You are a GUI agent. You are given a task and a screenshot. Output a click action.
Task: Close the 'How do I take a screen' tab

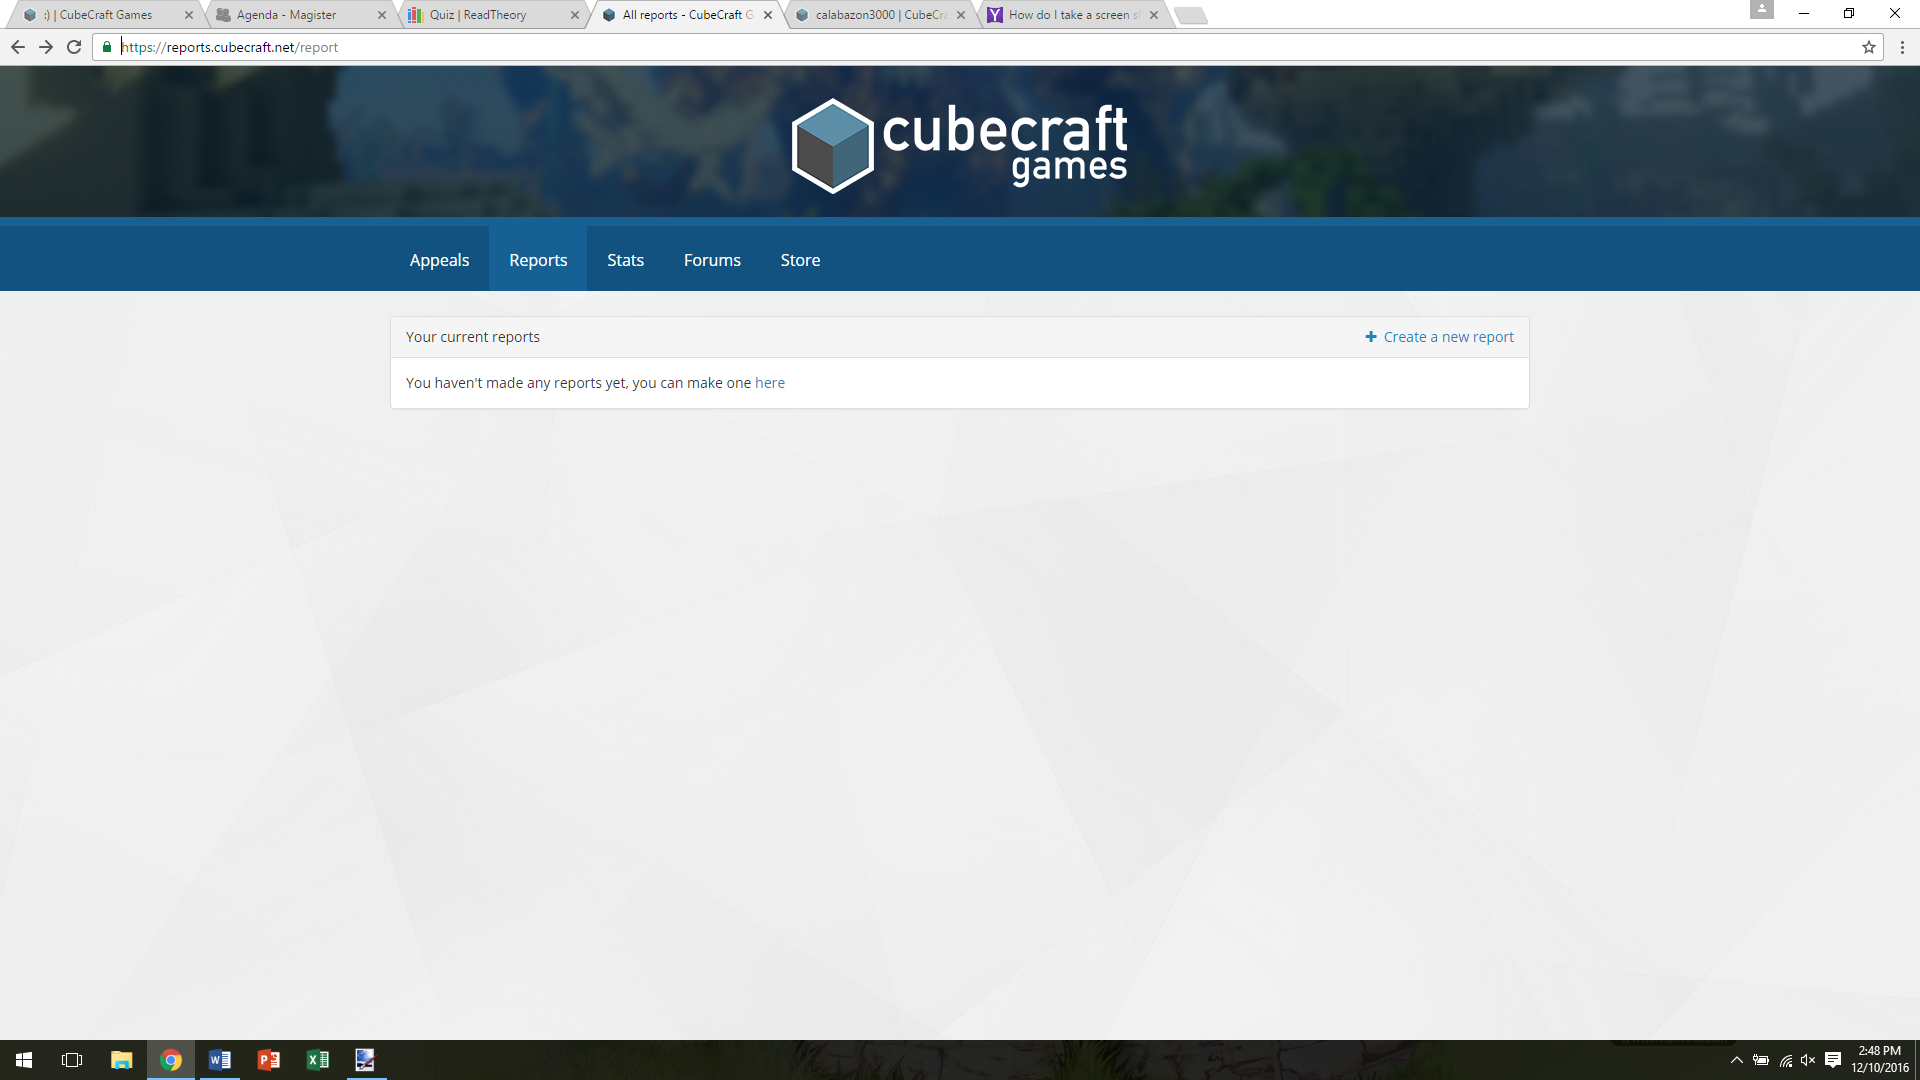[x=1154, y=15]
